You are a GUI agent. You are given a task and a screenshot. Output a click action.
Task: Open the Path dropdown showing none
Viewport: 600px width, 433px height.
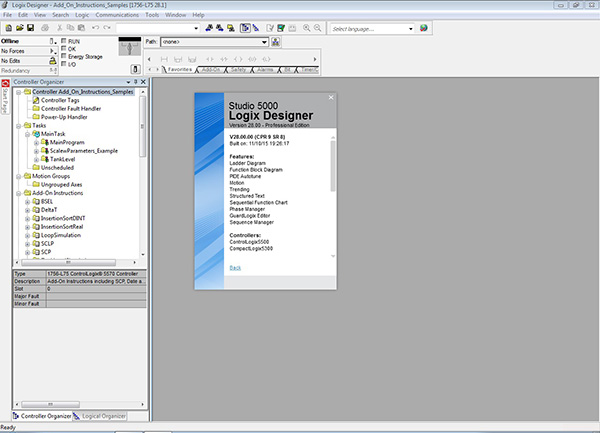coord(264,42)
